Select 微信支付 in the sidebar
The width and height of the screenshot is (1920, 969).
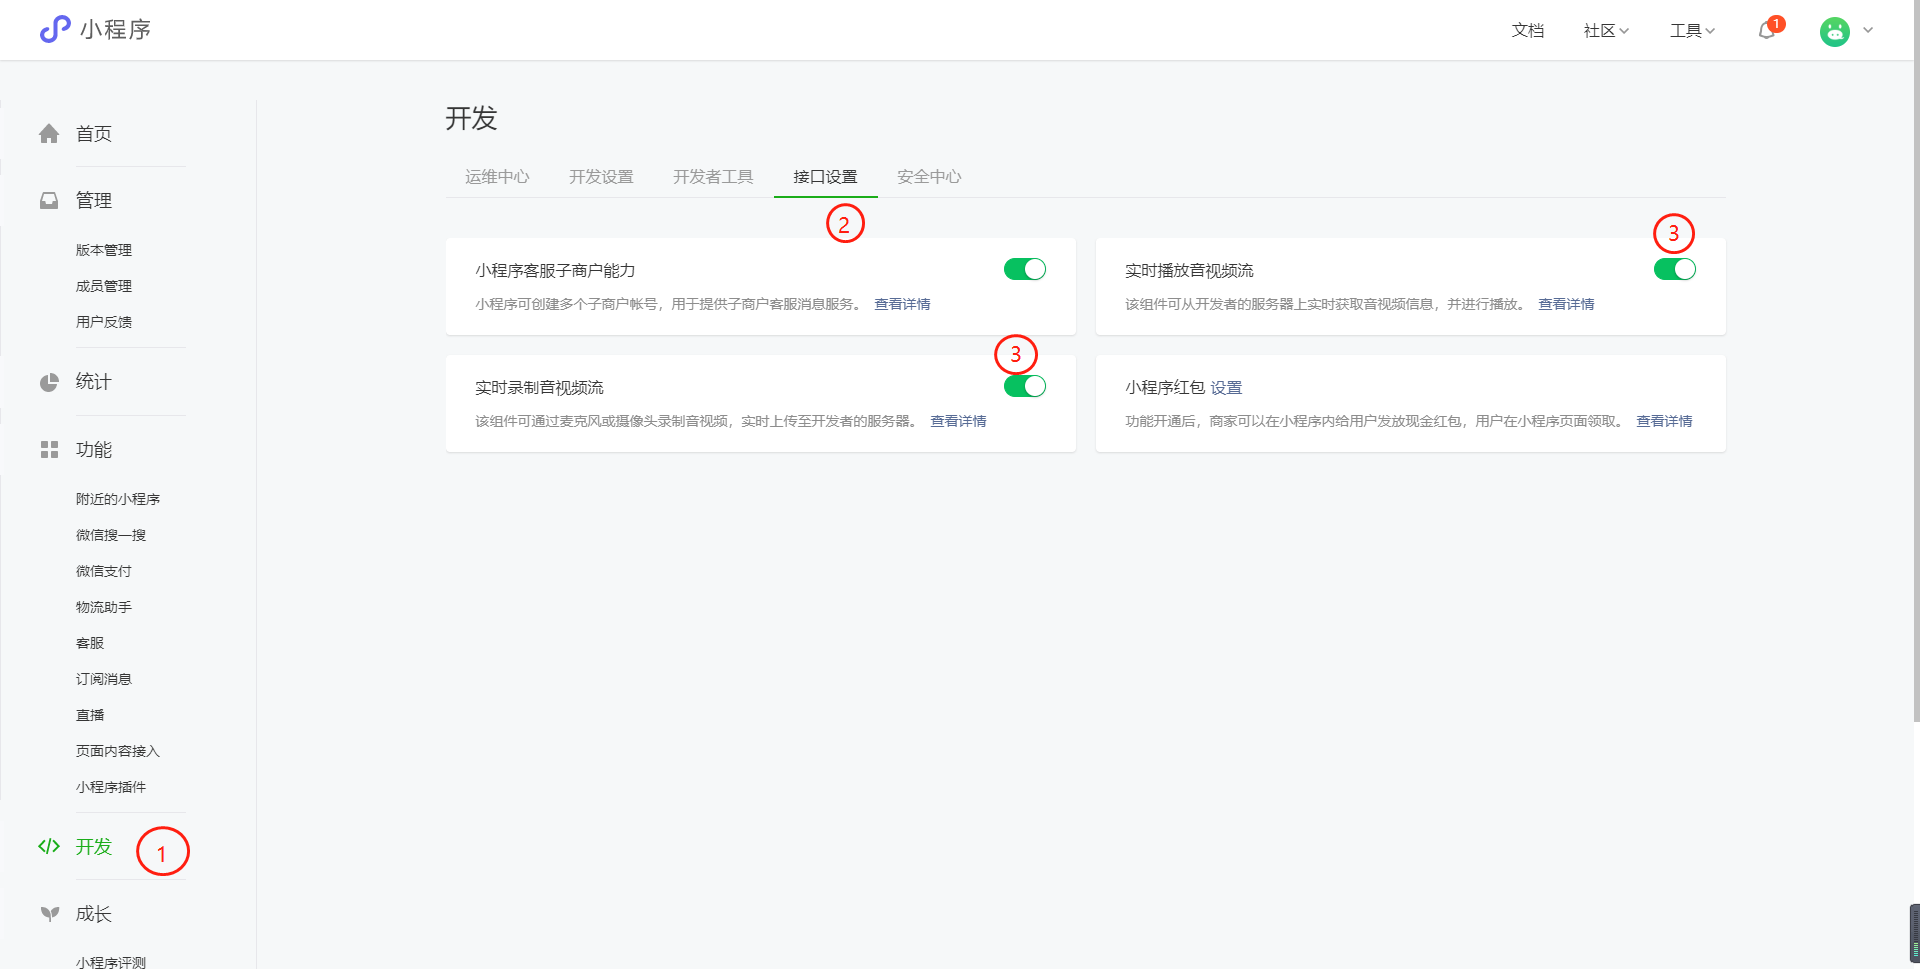103,570
